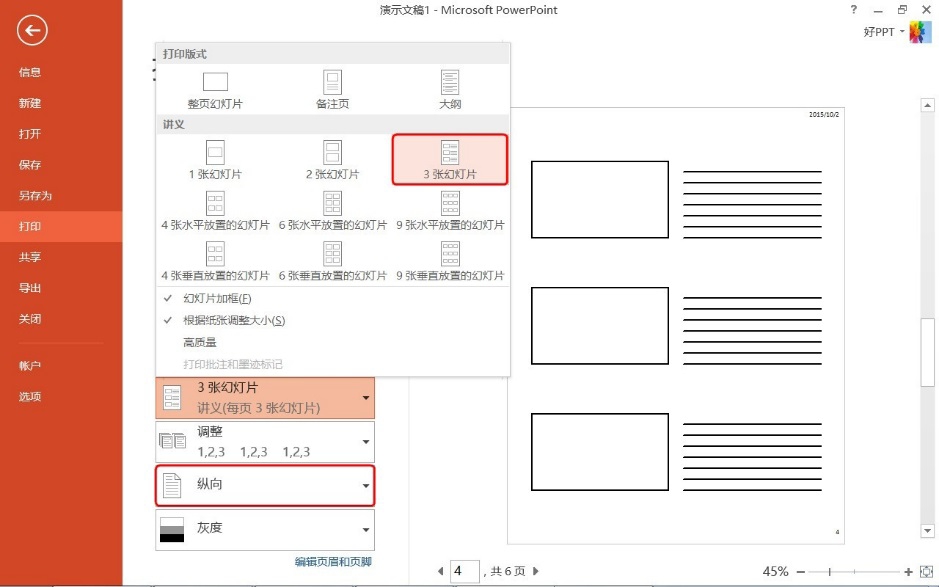Open 另存为 in the left sidebar

35,195
